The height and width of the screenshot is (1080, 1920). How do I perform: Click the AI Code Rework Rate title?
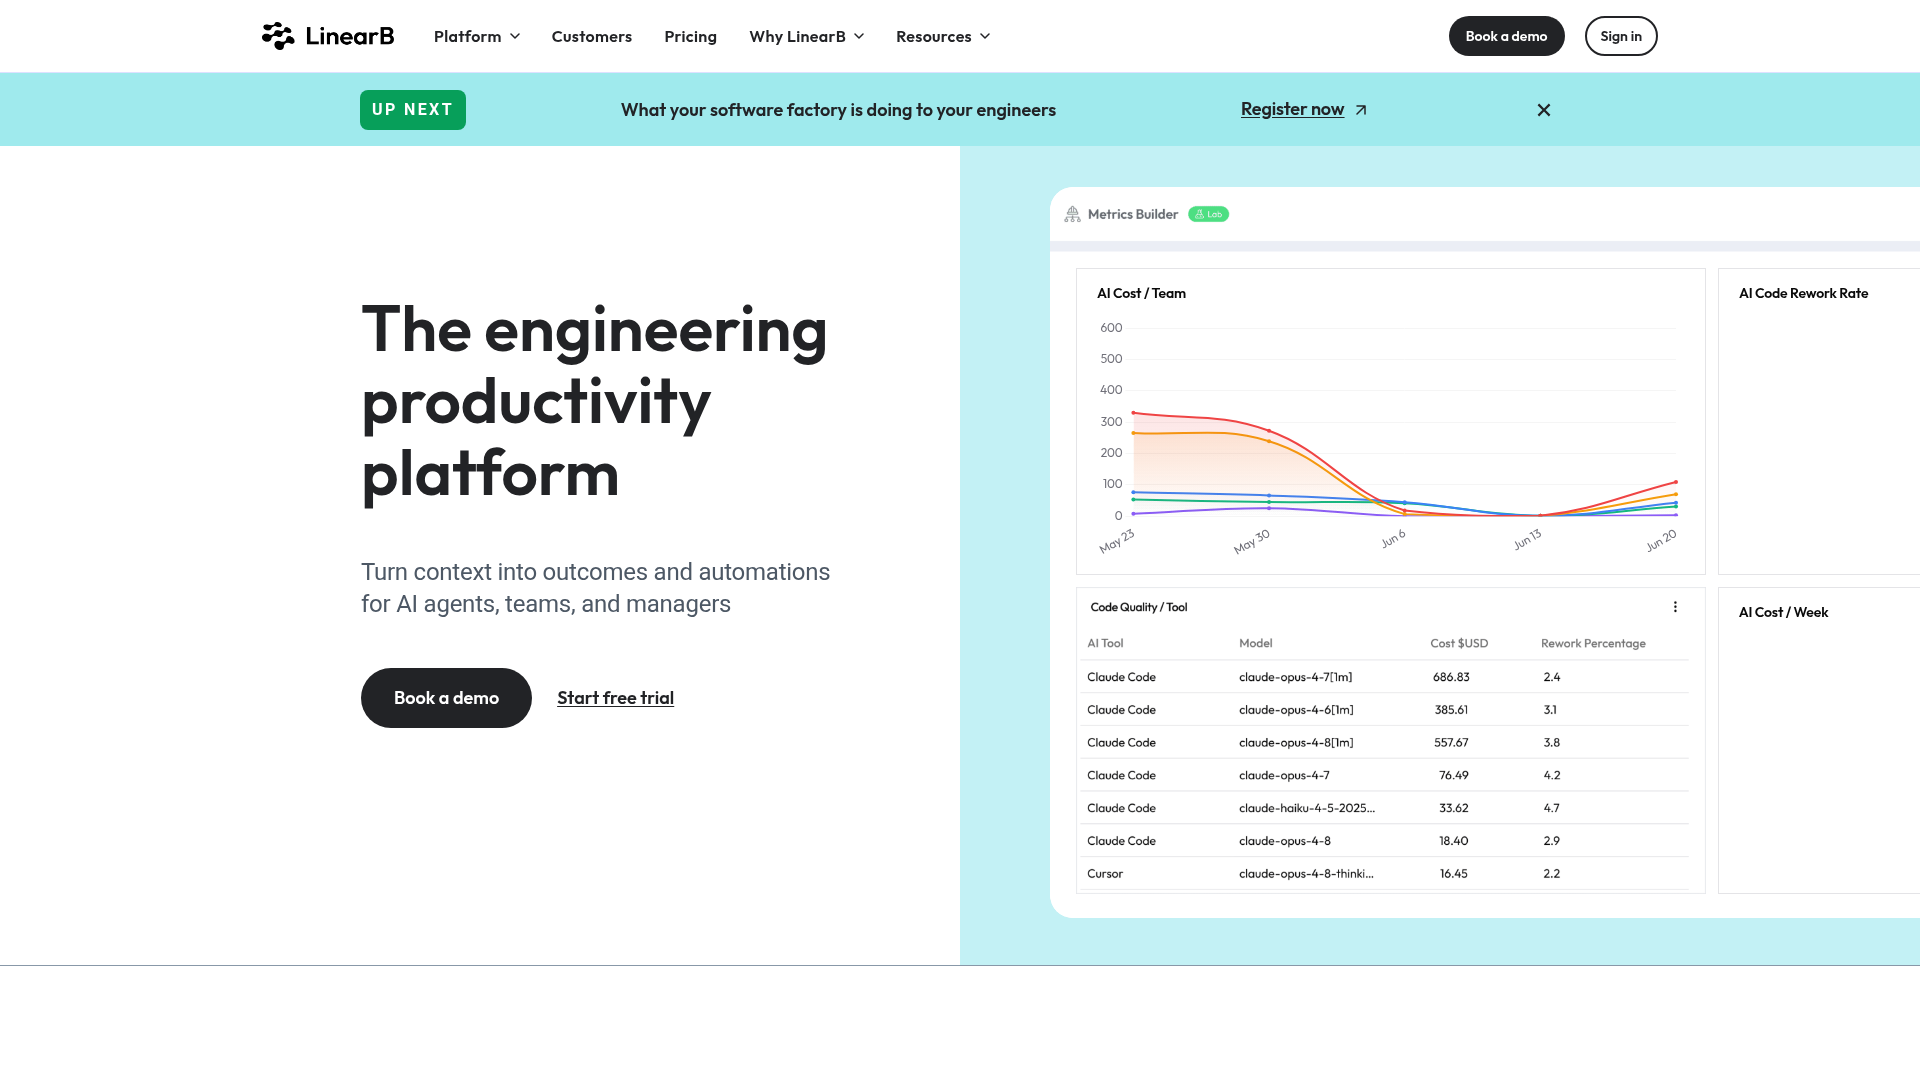coord(1803,293)
